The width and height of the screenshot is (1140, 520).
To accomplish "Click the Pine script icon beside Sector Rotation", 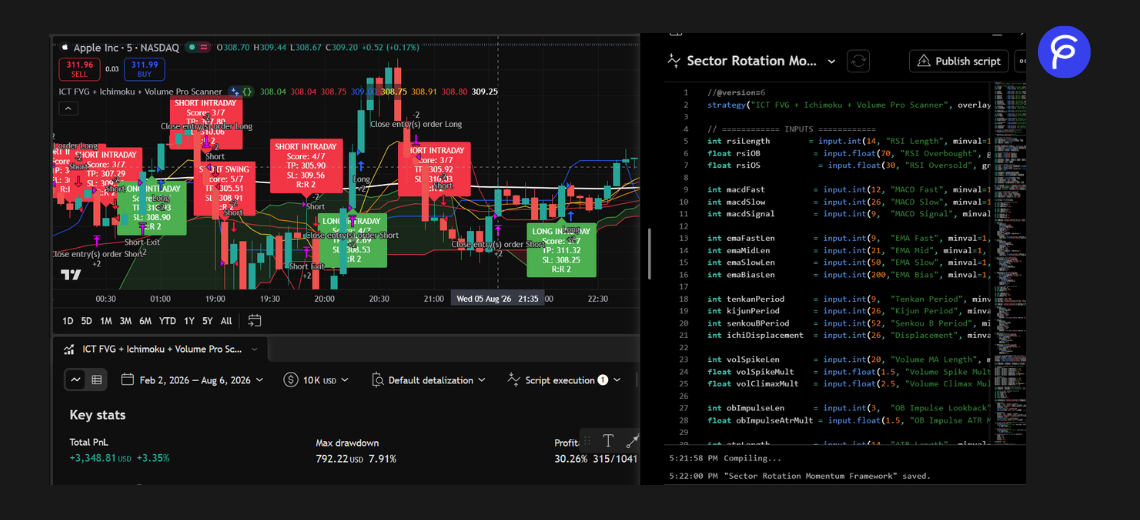I will pos(674,61).
